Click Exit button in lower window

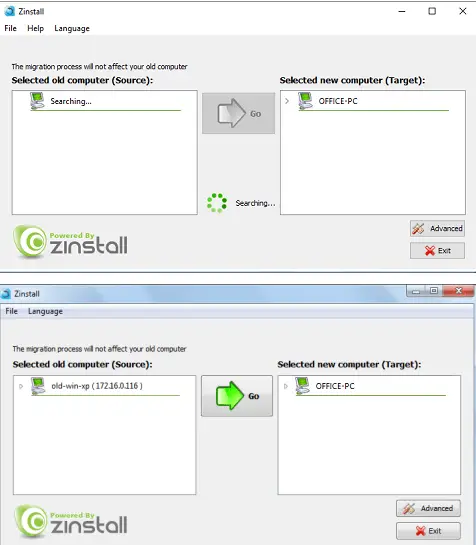(428, 531)
